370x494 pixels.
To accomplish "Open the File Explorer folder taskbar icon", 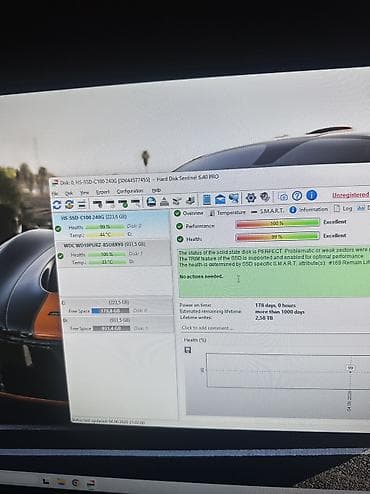I will 61,482.
